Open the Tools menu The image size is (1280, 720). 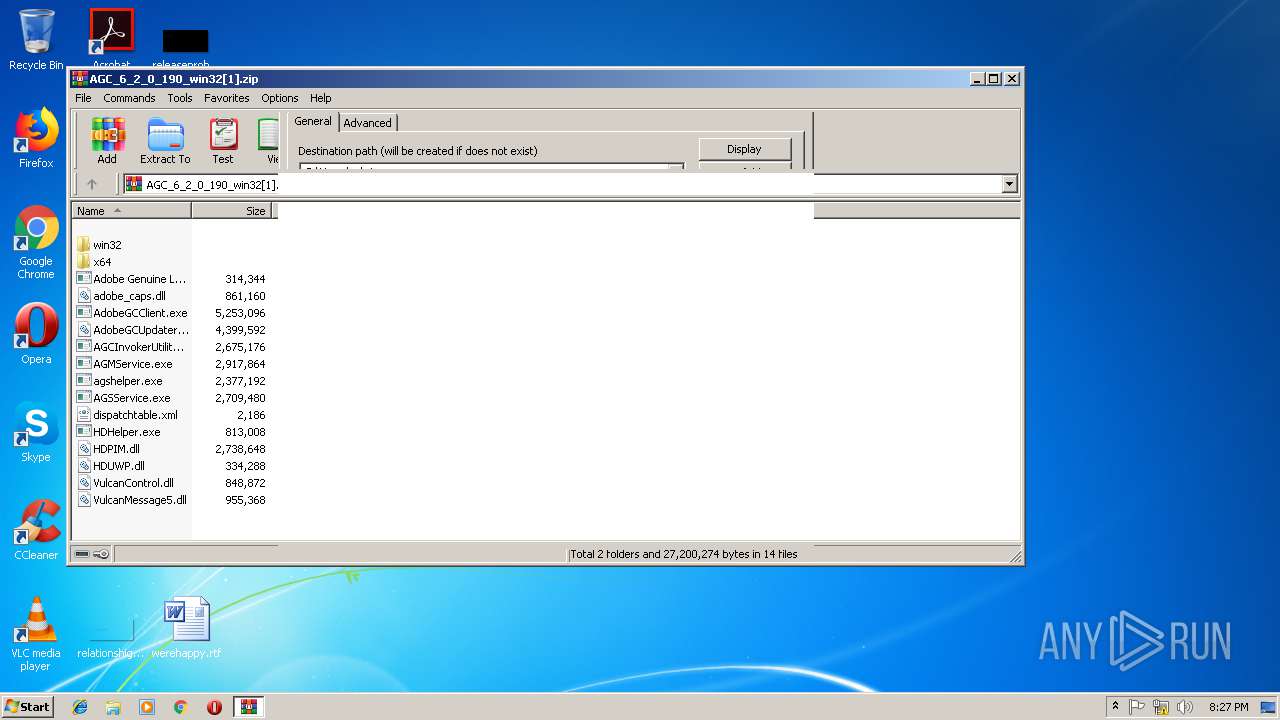tap(180, 98)
